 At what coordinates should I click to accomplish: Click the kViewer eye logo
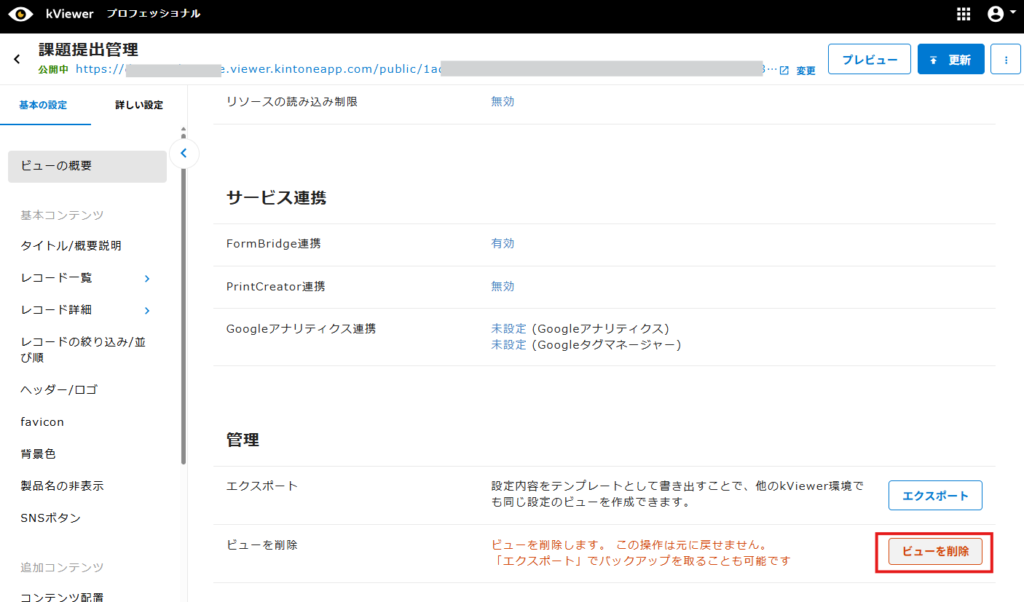[x=20, y=14]
